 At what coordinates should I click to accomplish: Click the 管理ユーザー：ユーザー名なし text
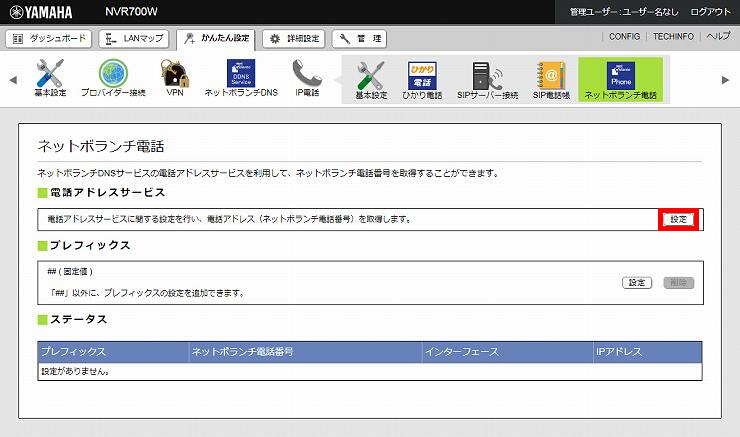click(x=624, y=12)
